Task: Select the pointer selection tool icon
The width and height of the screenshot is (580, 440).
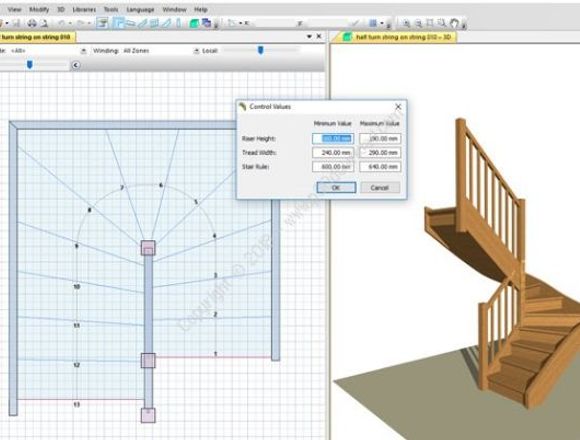Action: tap(232, 23)
